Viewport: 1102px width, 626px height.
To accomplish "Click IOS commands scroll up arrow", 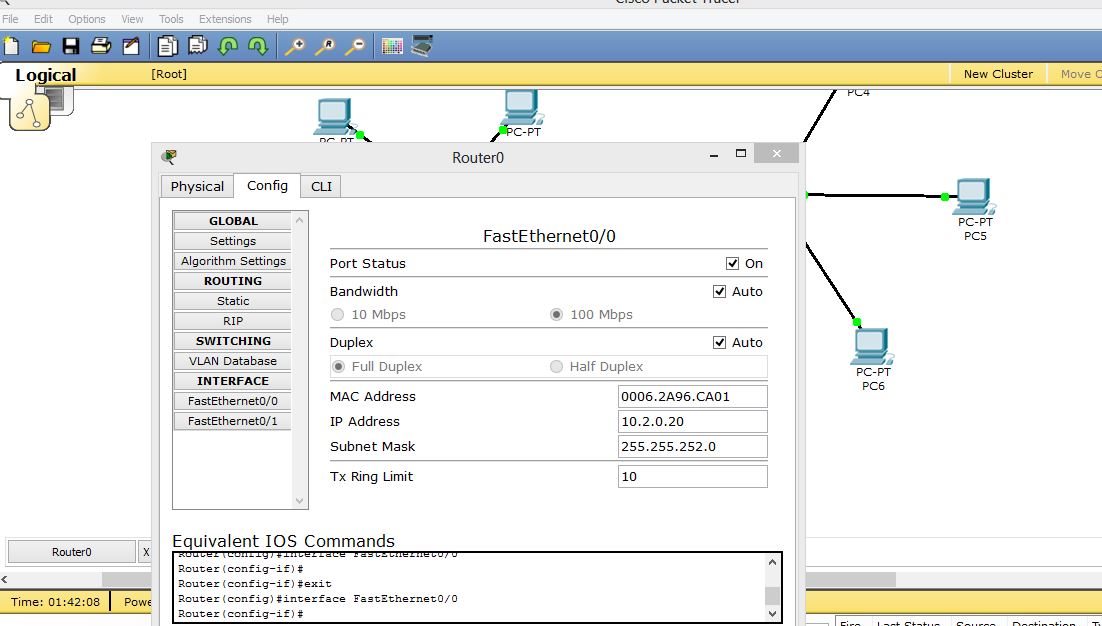I will pos(772,562).
